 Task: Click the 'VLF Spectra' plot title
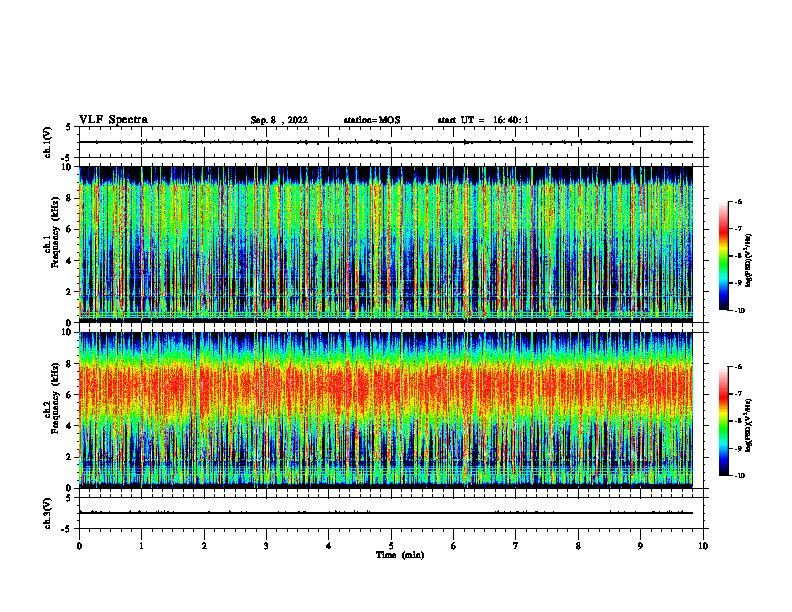tap(114, 120)
